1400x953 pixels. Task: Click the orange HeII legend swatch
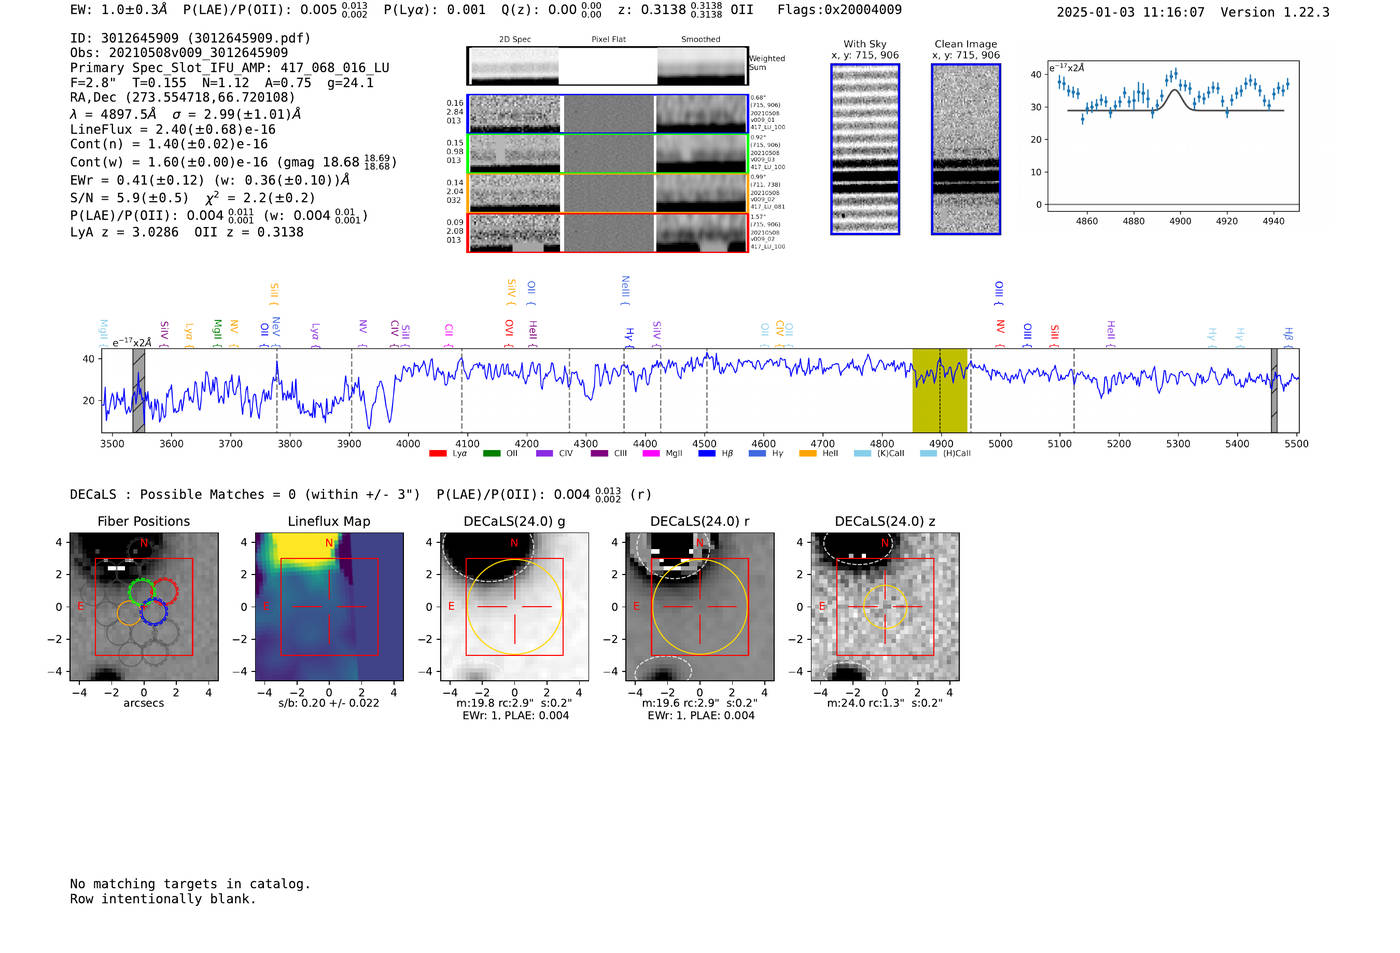click(x=808, y=454)
